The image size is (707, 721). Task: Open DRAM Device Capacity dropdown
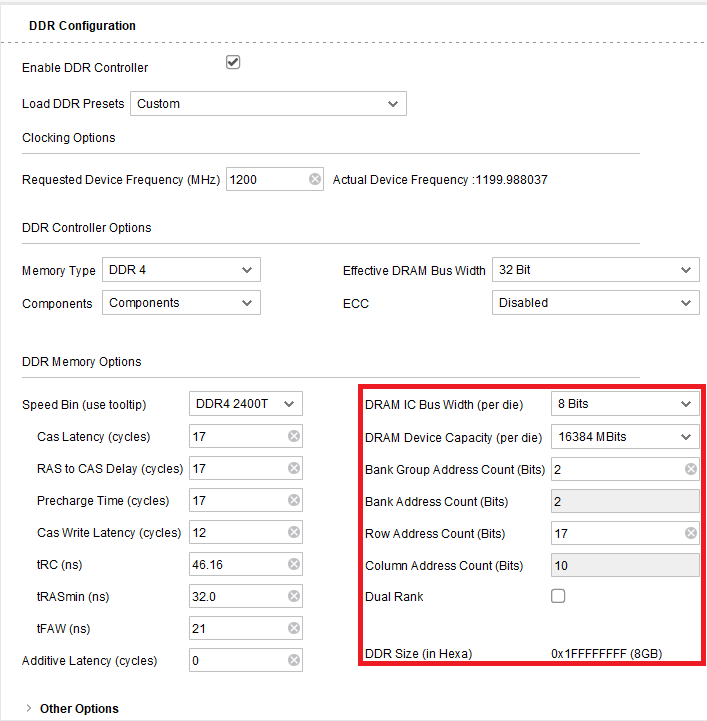(625, 437)
